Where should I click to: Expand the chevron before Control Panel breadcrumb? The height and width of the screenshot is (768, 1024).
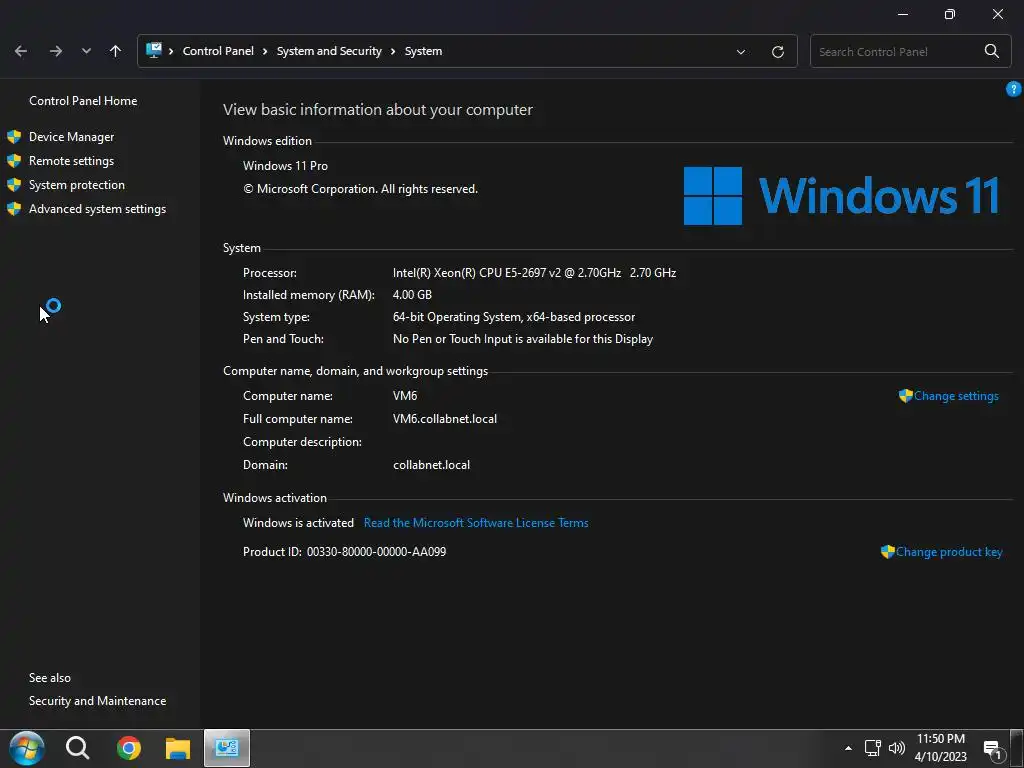[x=171, y=51]
